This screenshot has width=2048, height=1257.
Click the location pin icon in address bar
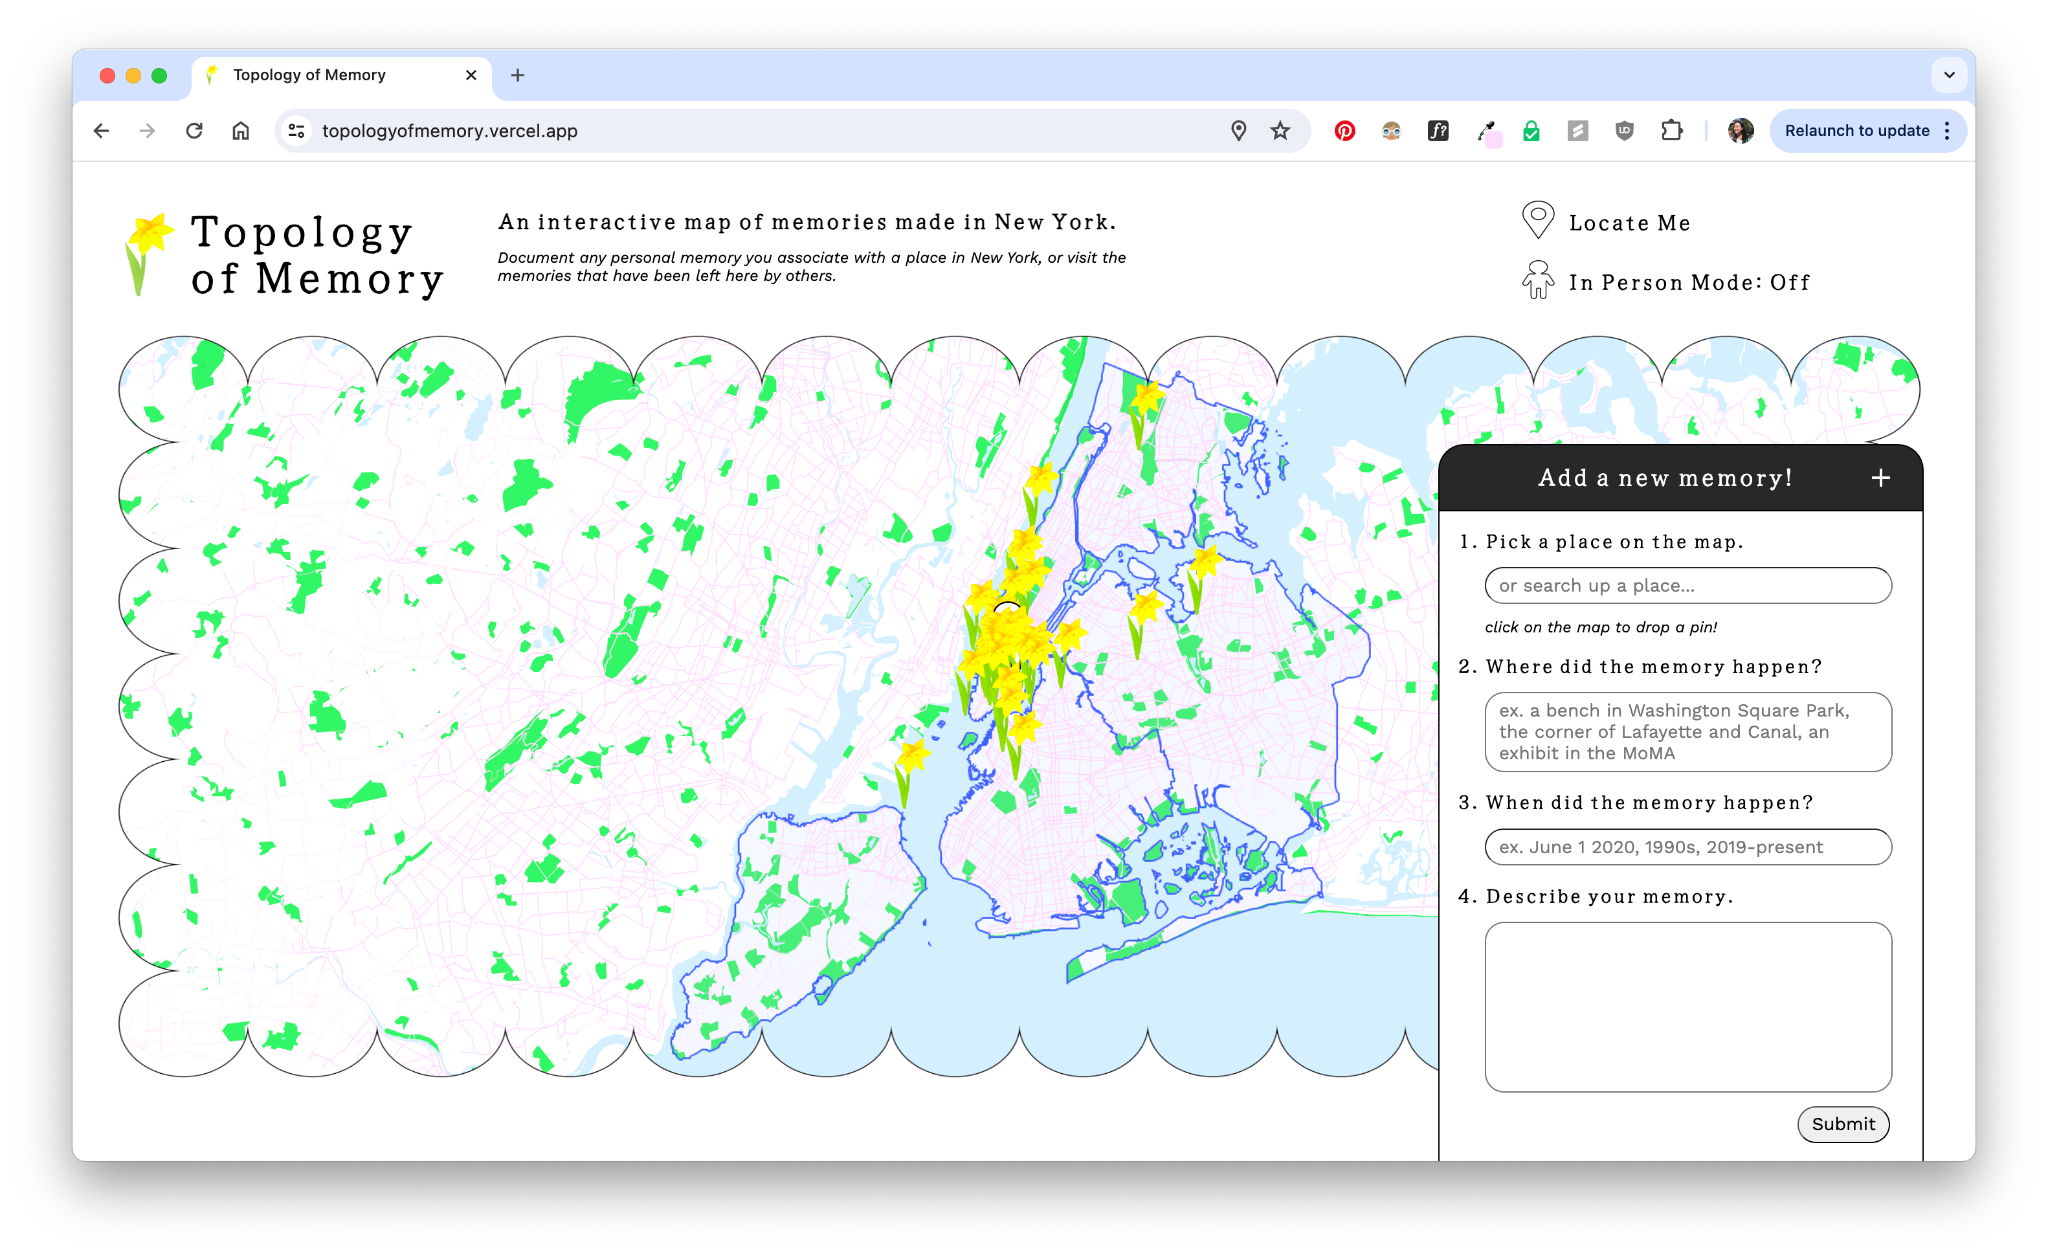point(1239,130)
